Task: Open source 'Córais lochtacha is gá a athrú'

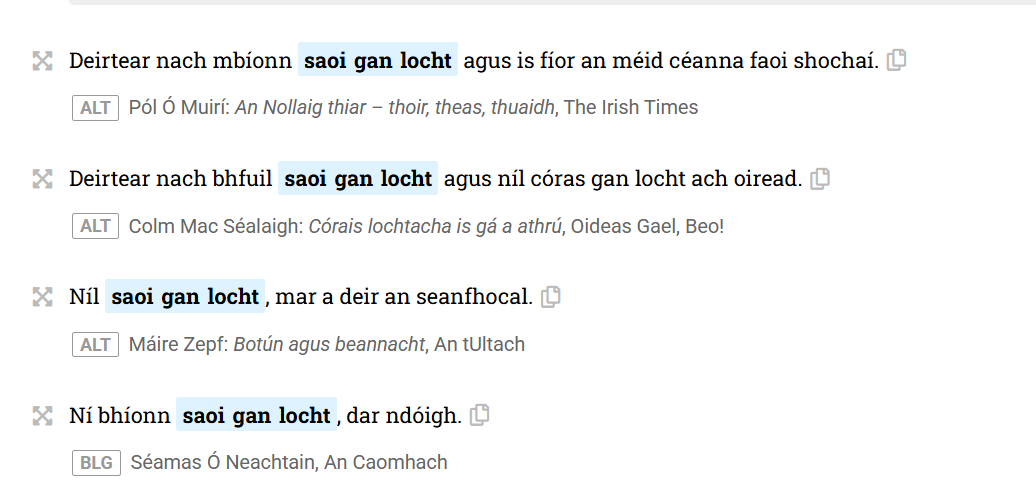Action: click(435, 226)
